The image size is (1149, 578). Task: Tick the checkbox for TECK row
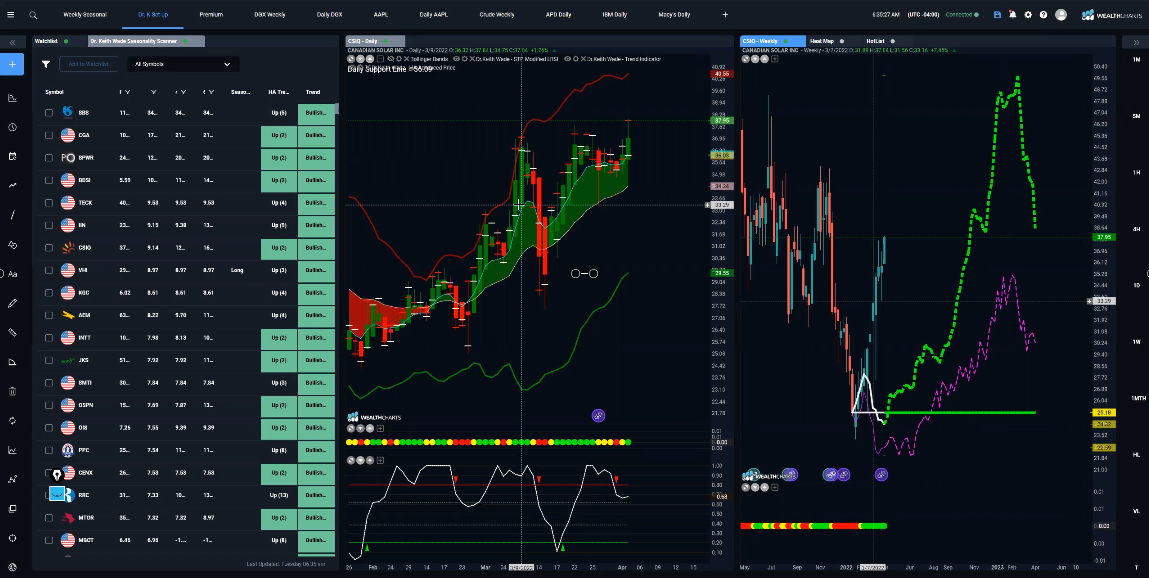pos(49,202)
